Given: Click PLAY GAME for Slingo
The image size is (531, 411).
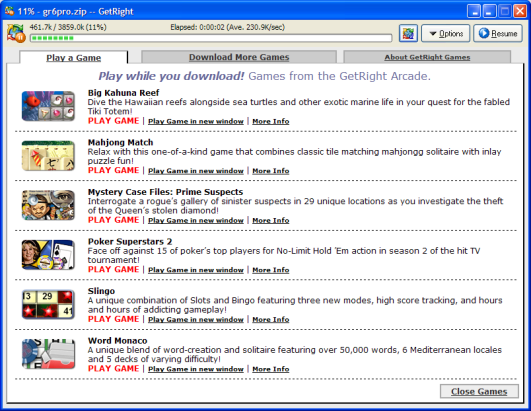Looking at the screenshot, I should (x=113, y=319).
